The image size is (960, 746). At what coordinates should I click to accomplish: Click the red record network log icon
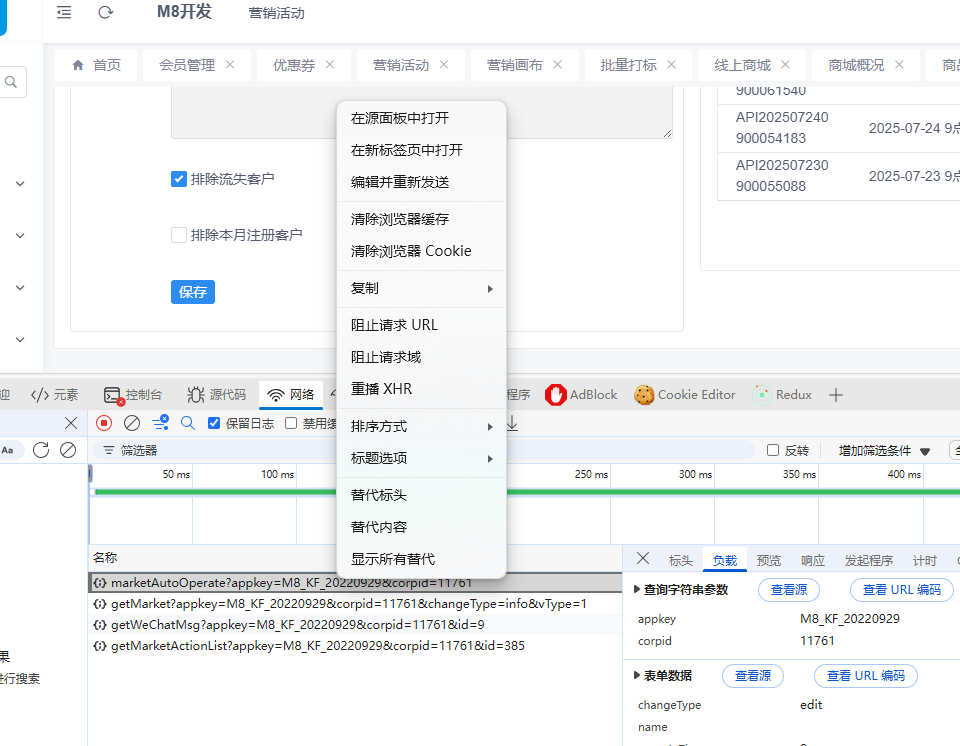pyautogui.click(x=104, y=423)
